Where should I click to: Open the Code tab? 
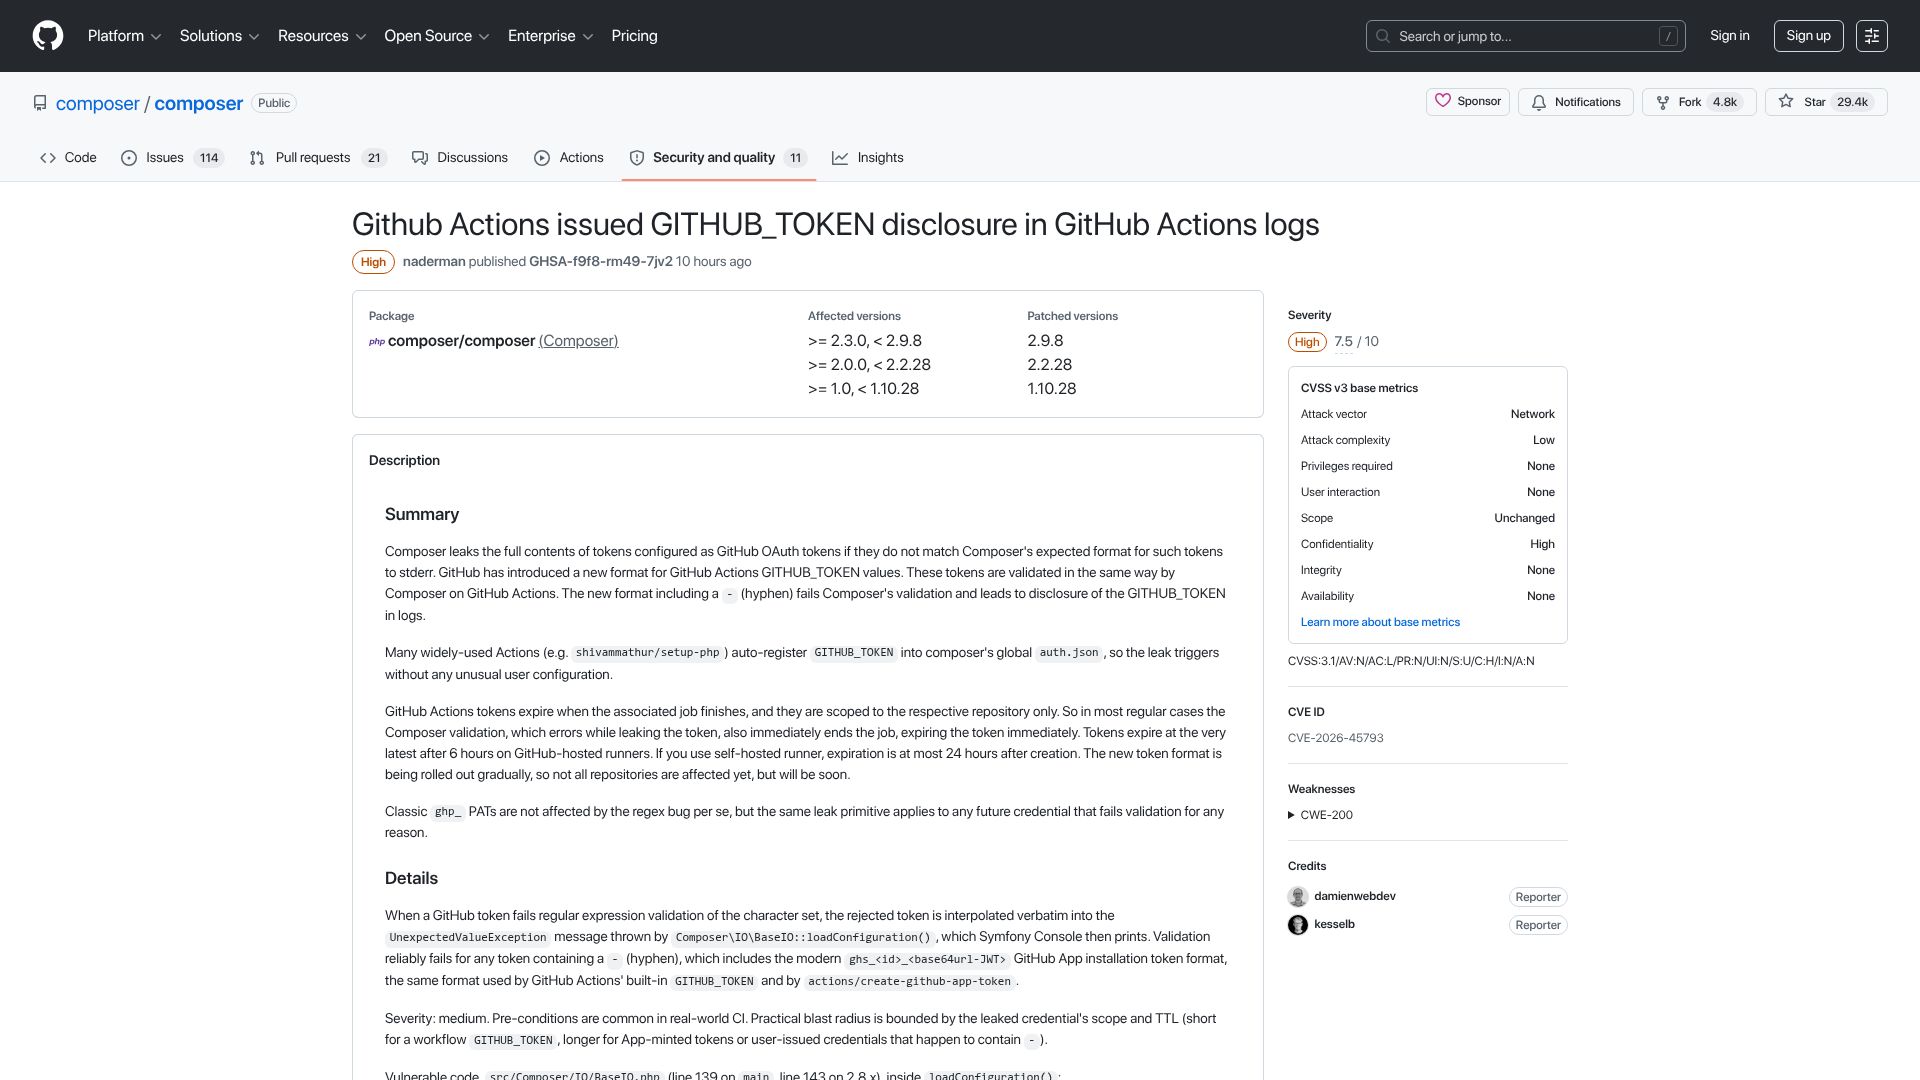pyautogui.click(x=68, y=158)
